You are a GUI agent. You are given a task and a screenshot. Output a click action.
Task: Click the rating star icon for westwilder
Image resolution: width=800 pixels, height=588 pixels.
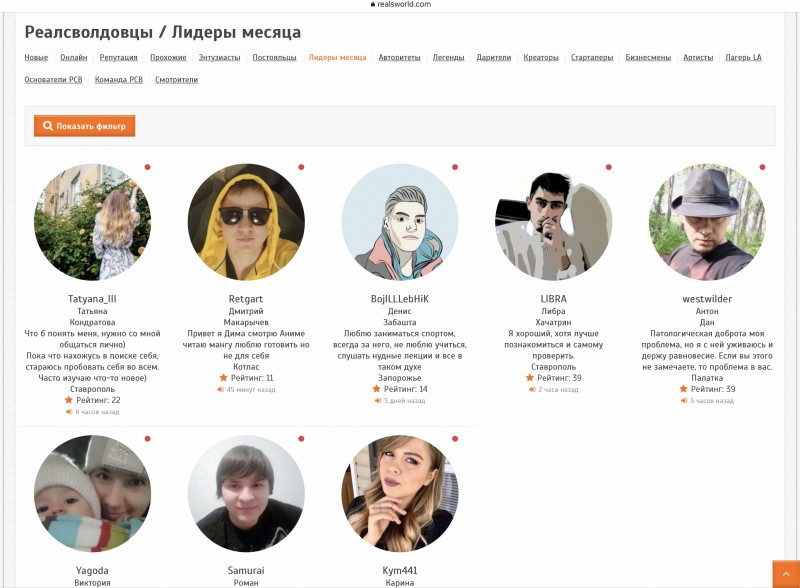click(684, 389)
